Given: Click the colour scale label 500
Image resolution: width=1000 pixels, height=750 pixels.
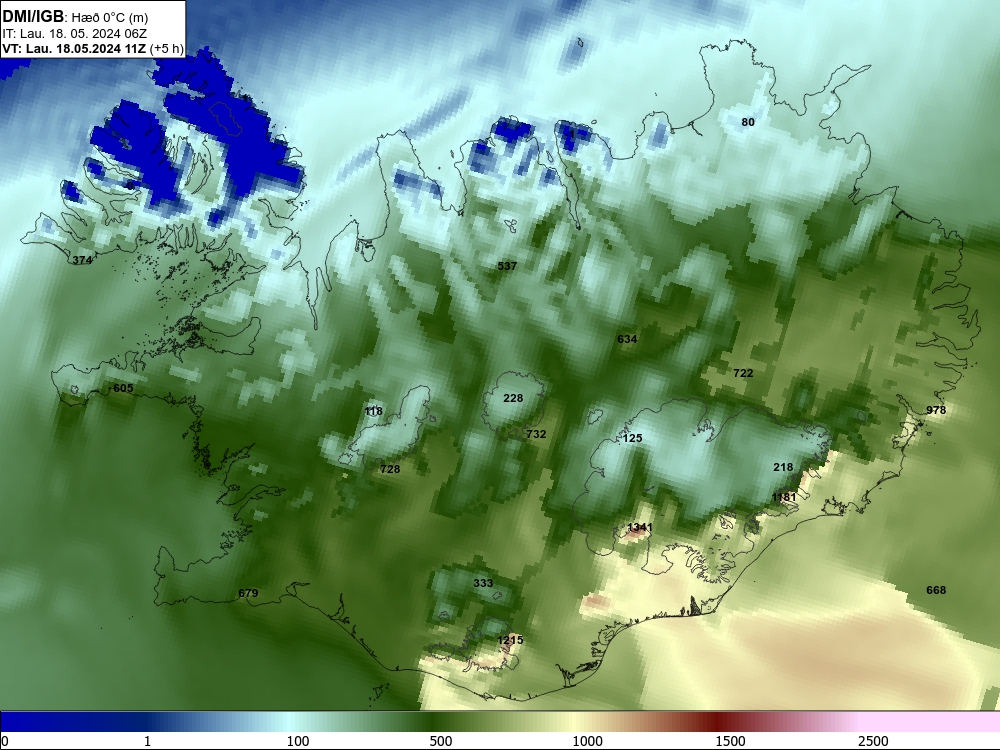Looking at the screenshot, I should click(x=441, y=741).
